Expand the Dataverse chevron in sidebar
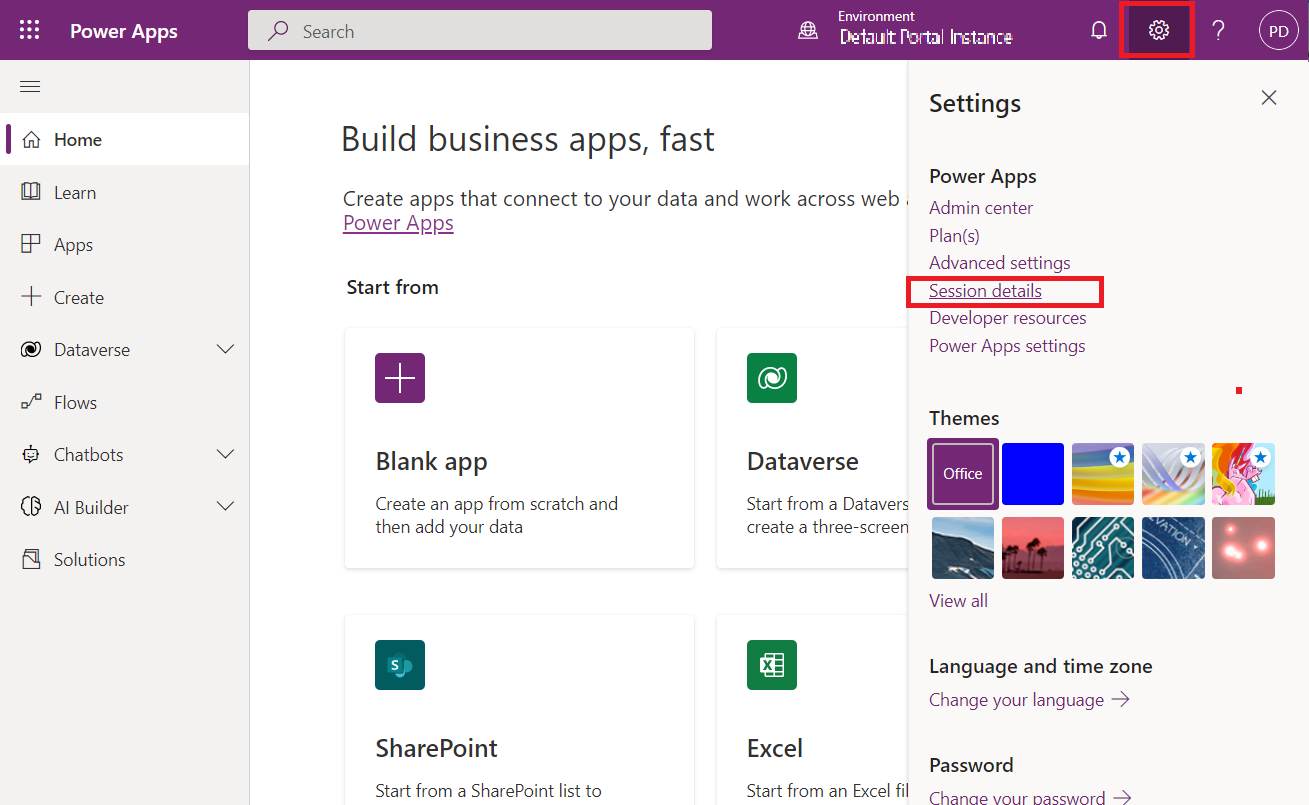 click(x=226, y=349)
